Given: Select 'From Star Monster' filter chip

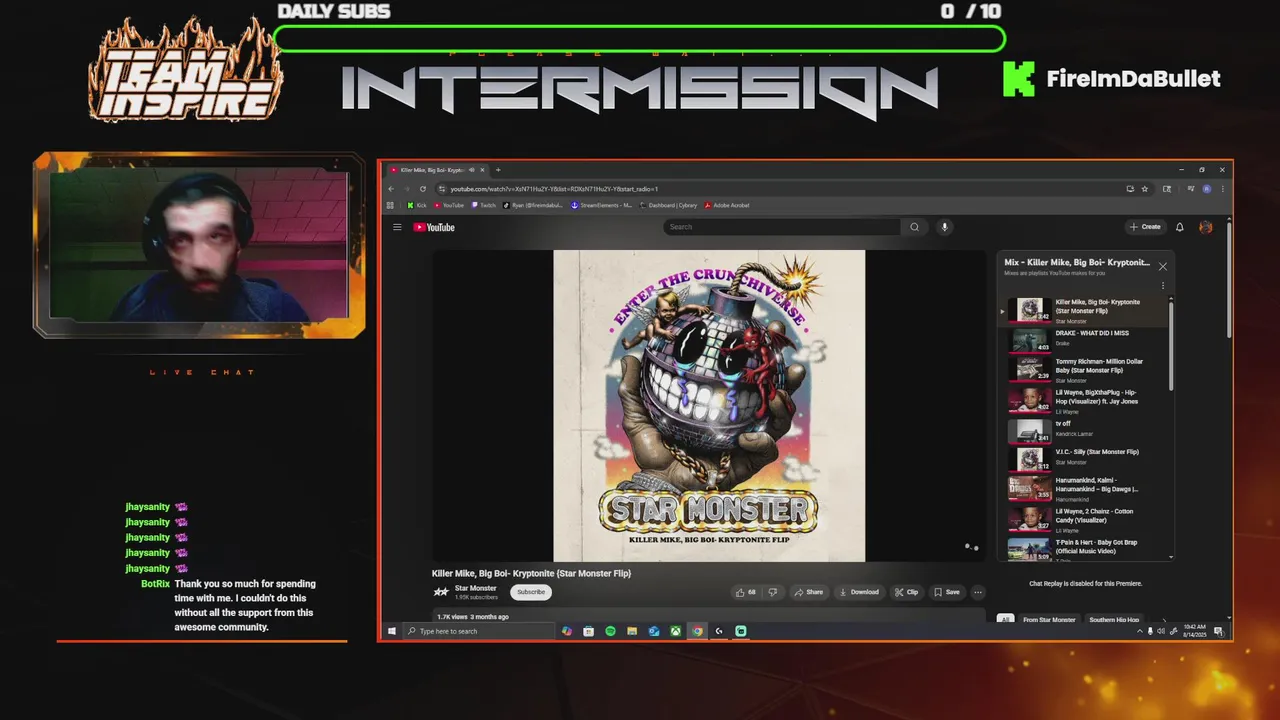Looking at the screenshot, I should pos(1049,620).
